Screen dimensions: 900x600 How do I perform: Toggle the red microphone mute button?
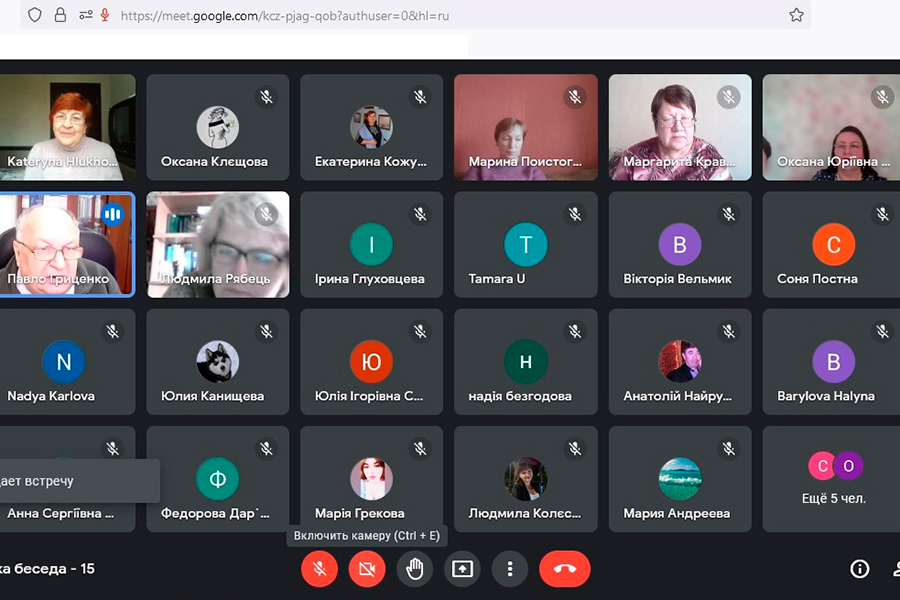(319, 568)
